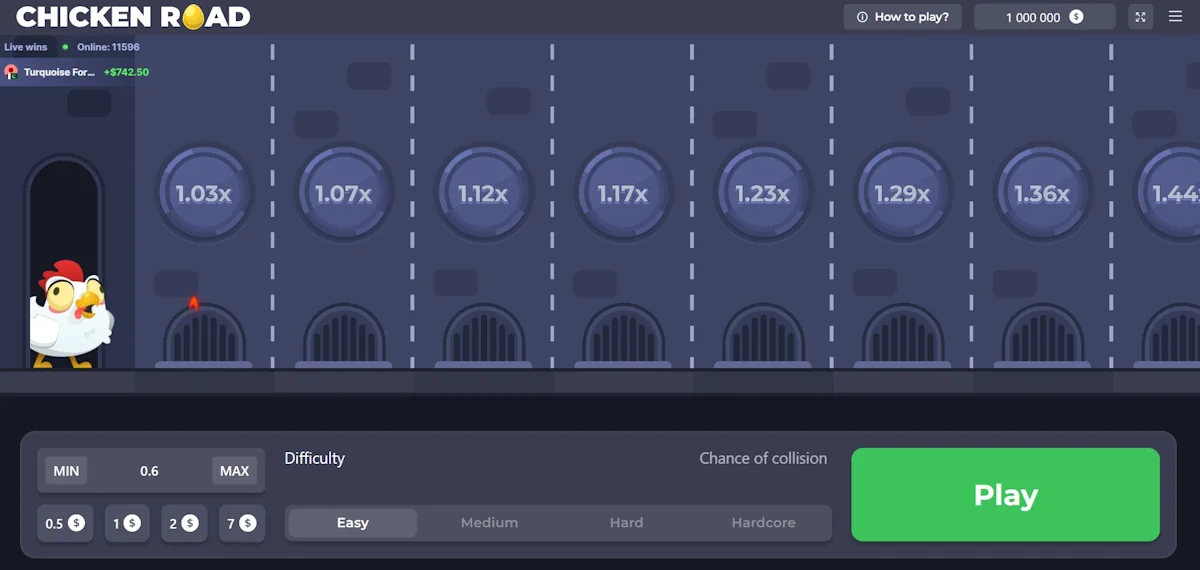Click the 1.12x multiplier coin
The image size is (1200, 570).
483,193
